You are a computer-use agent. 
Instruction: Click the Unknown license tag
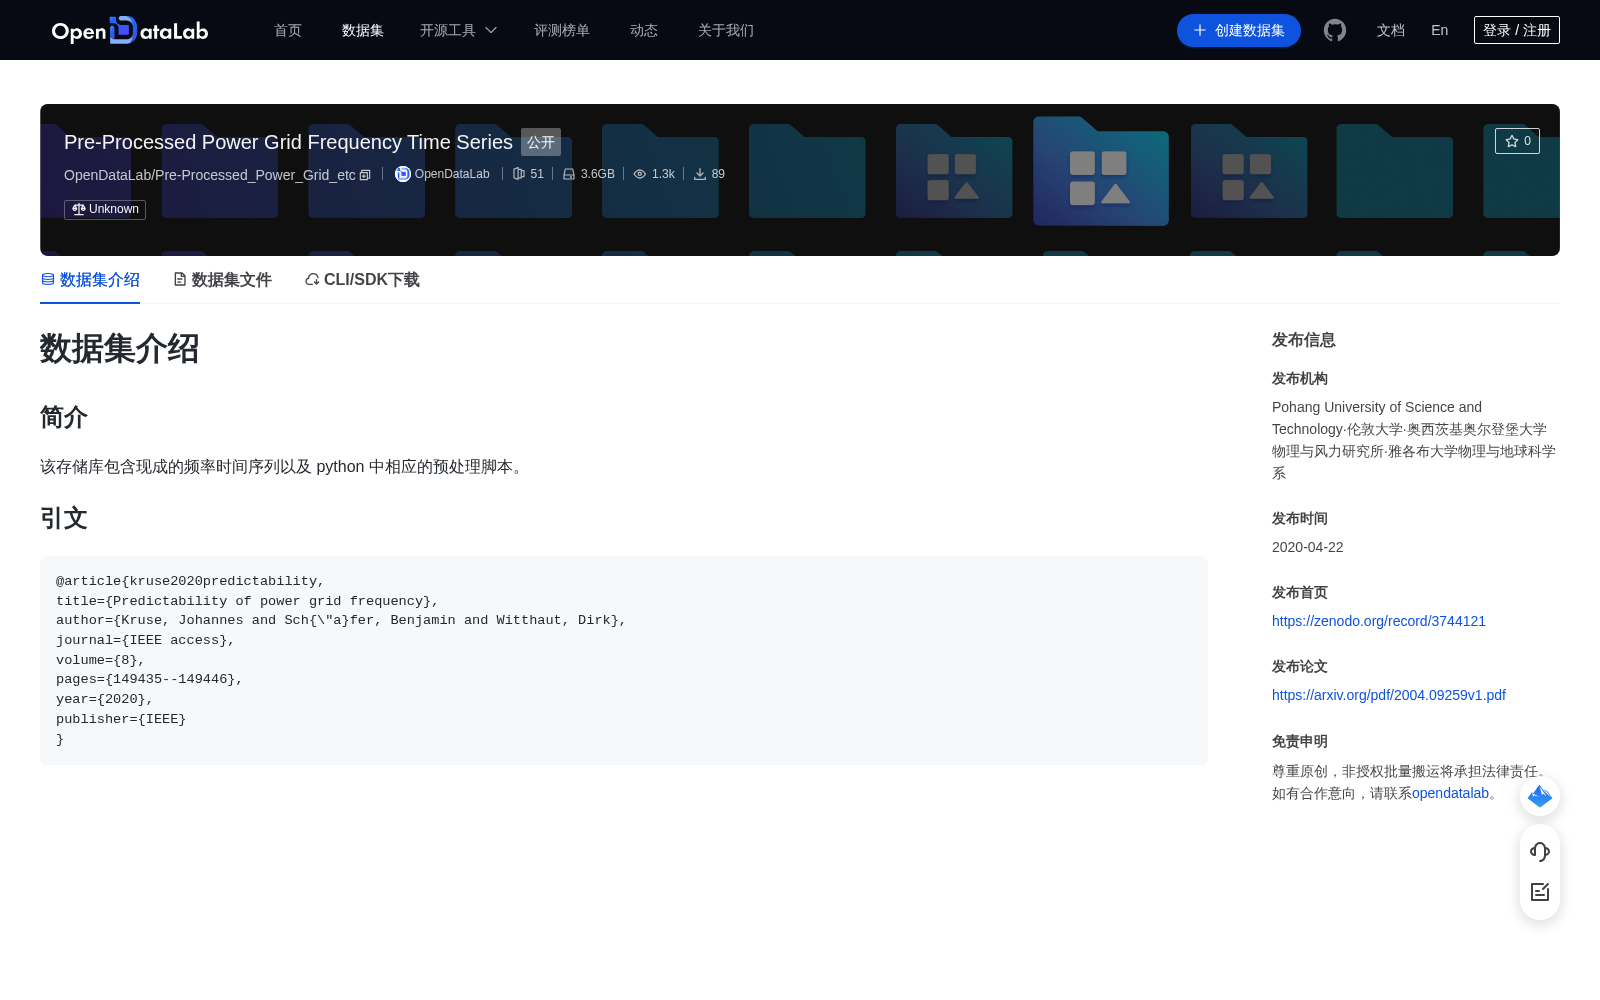pos(105,209)
